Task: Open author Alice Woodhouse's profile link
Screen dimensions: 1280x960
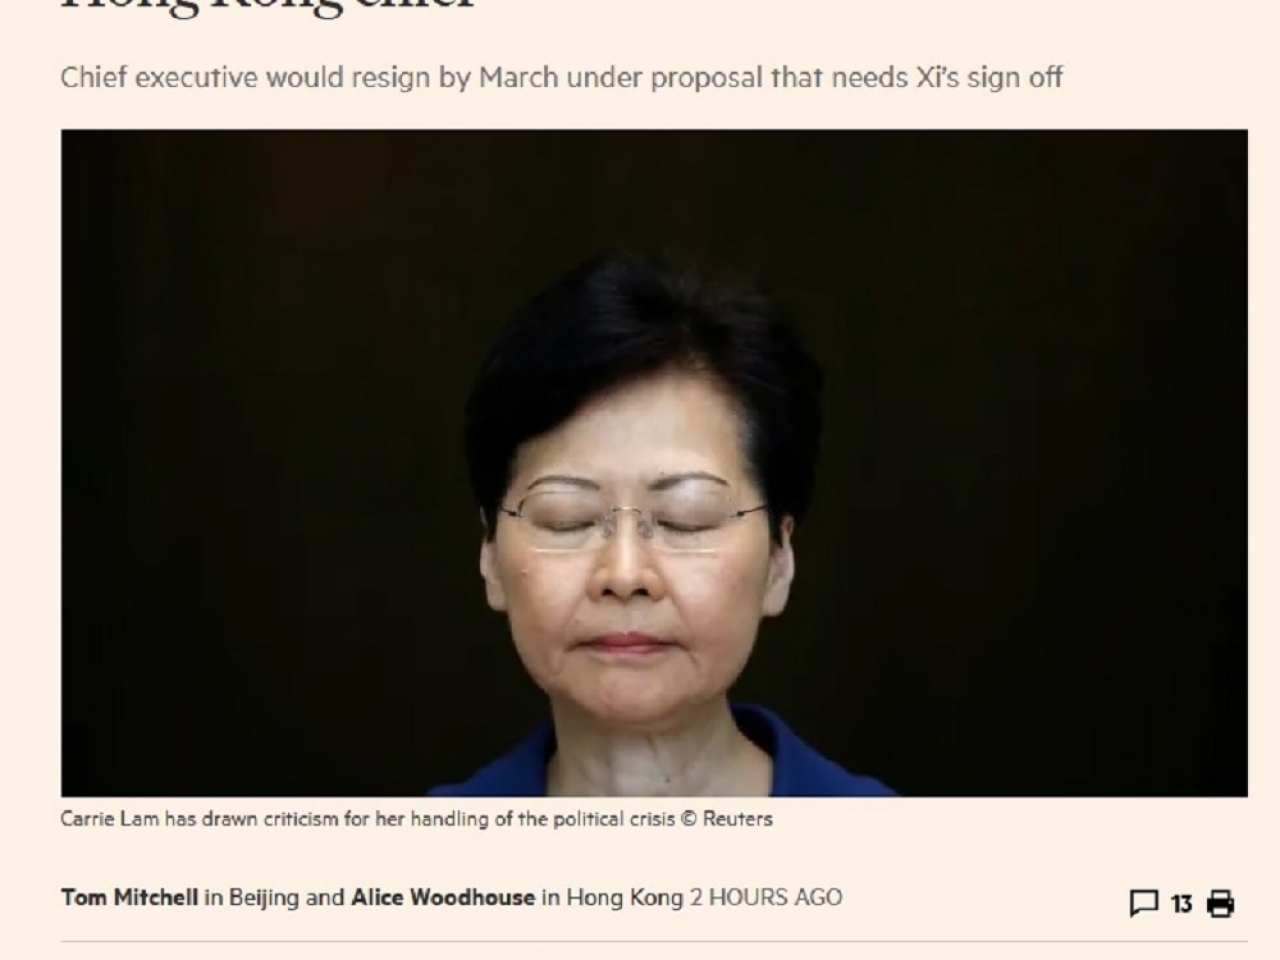Action: [442, 897]
